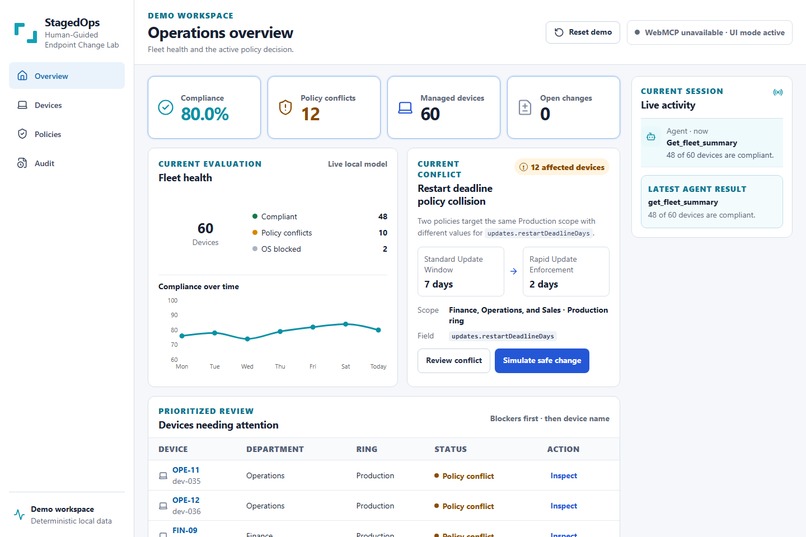Viewport: 806px width, 537px height.
Task: Click the Review conflict button
Action: coord(453,361)
